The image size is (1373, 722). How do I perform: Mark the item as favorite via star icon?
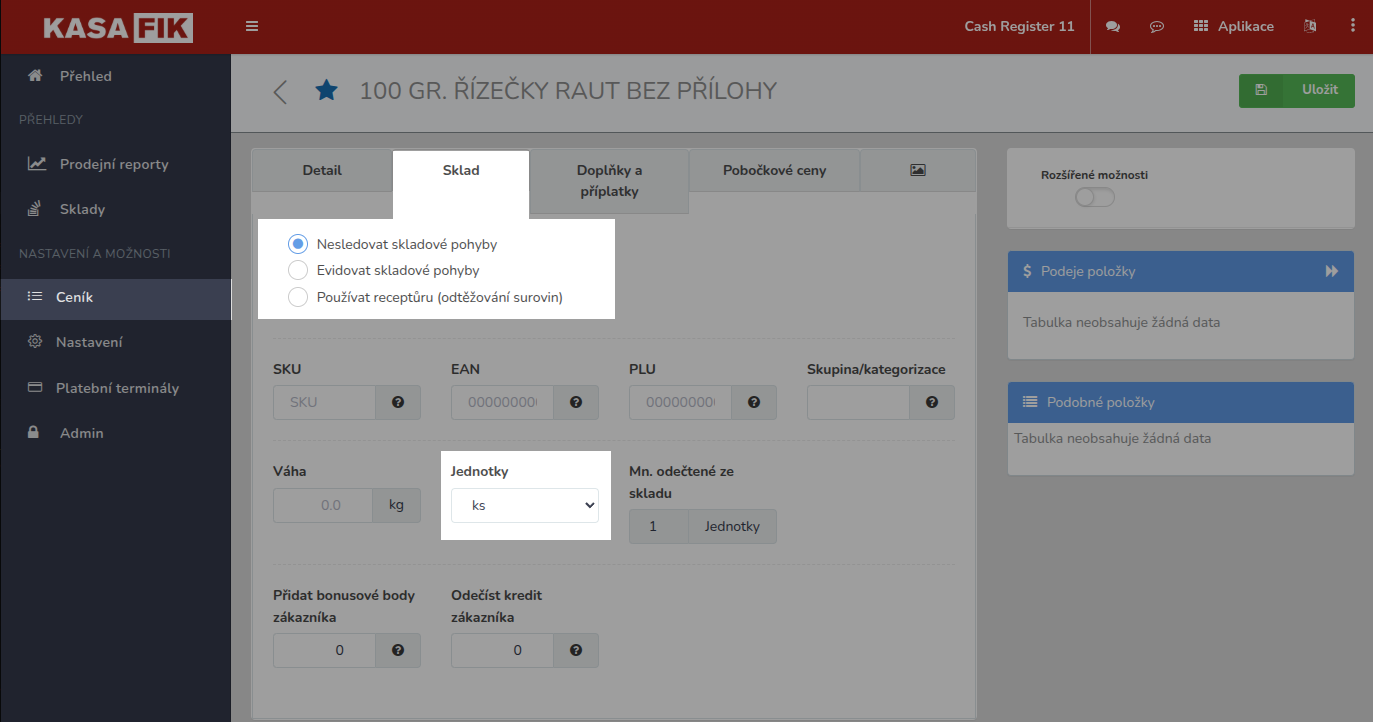326,90
